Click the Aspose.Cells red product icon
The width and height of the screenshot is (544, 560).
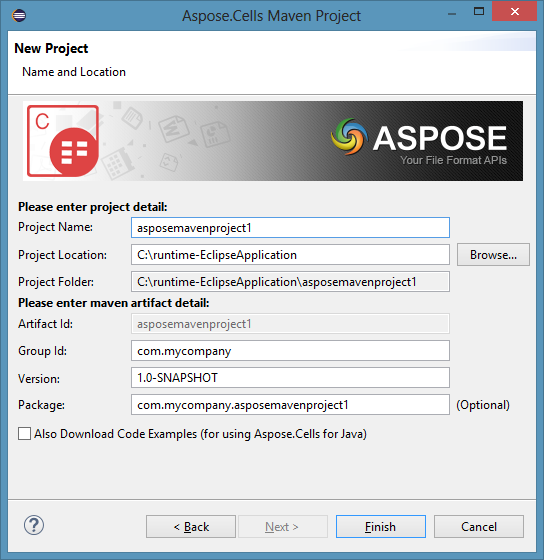point(63,141)
